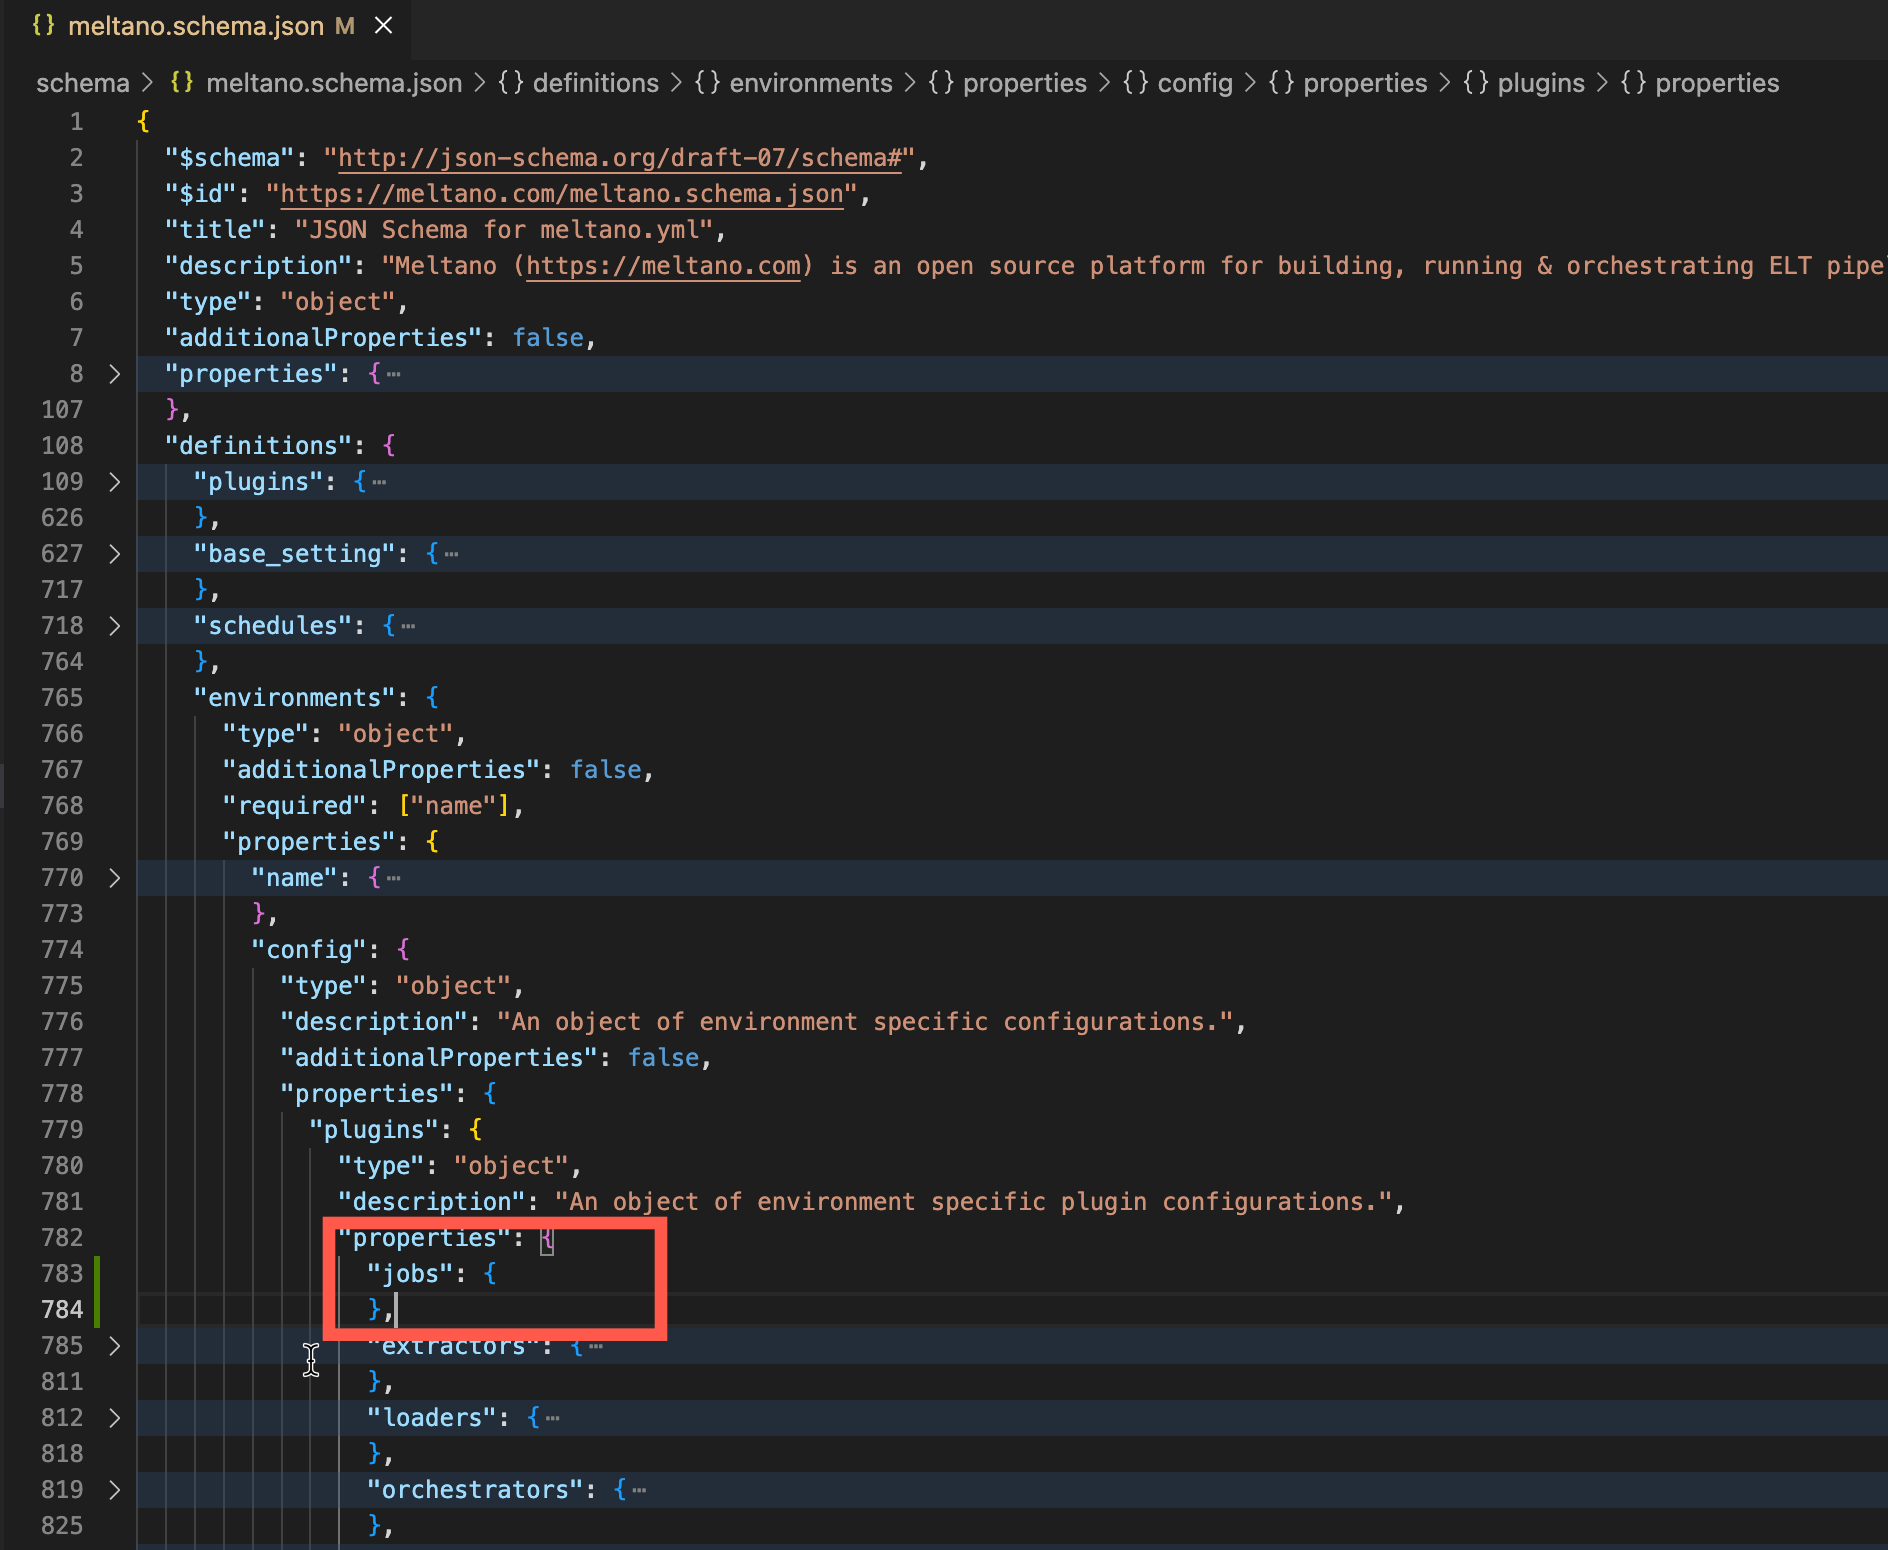
Task: Expand the folded properties block at line 8
Action: click(x=114, y=374)
